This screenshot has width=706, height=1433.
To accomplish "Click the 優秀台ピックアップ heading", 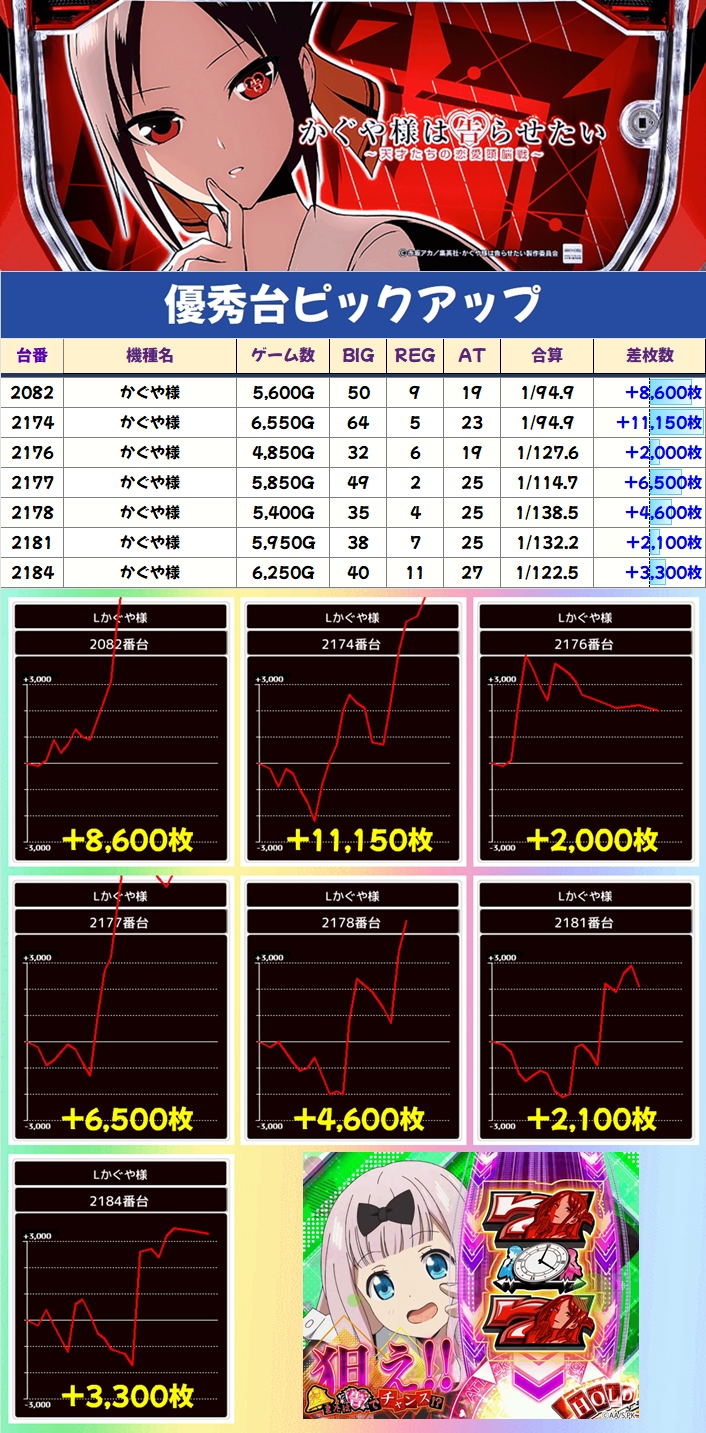I will point(353,304).
